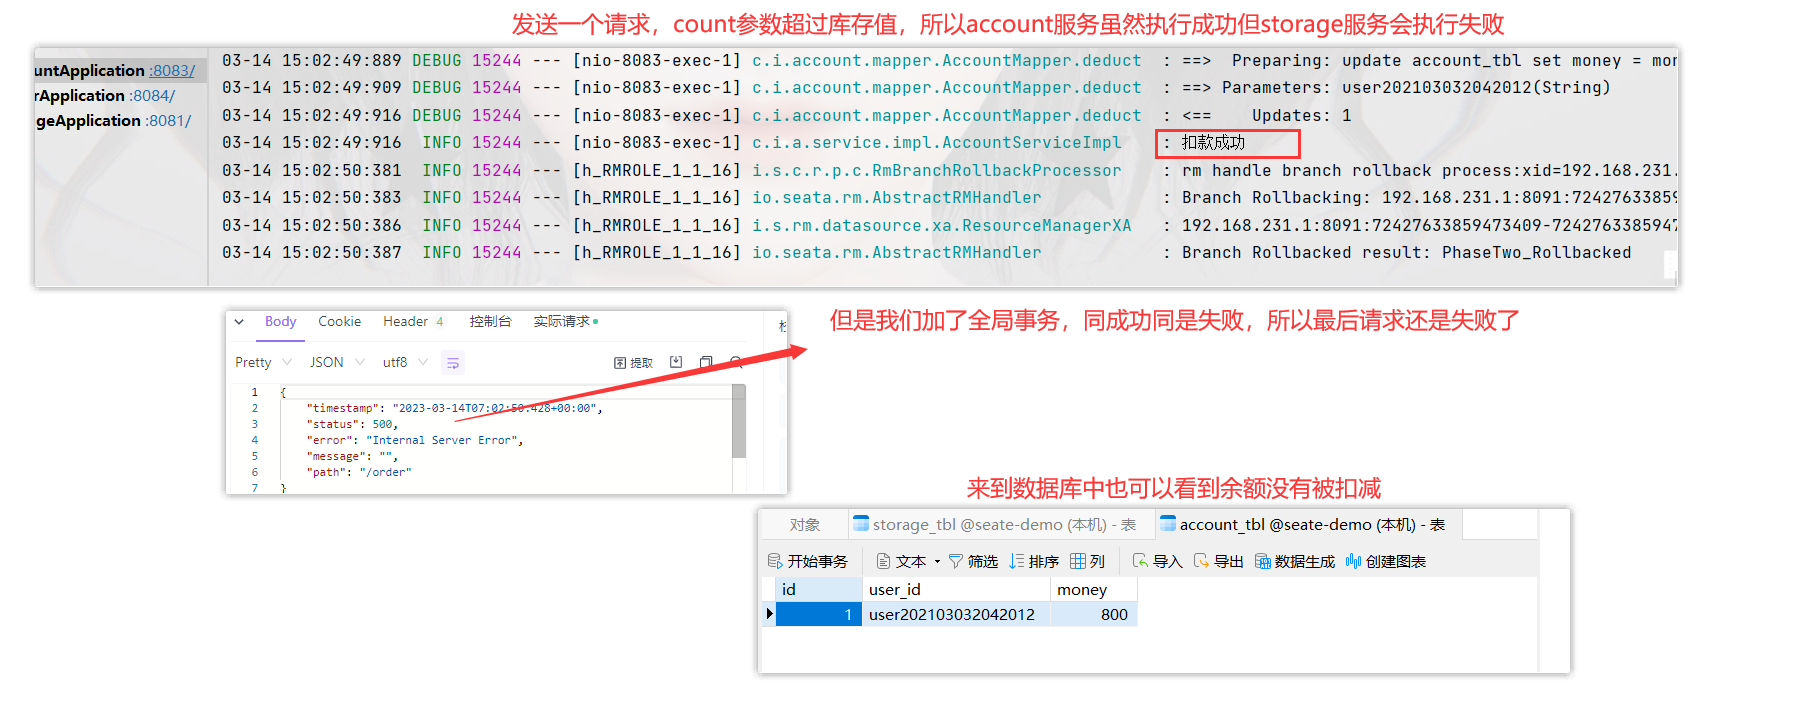
Task: Open the utf8 encoding dropdown
Action: point(405,362)
